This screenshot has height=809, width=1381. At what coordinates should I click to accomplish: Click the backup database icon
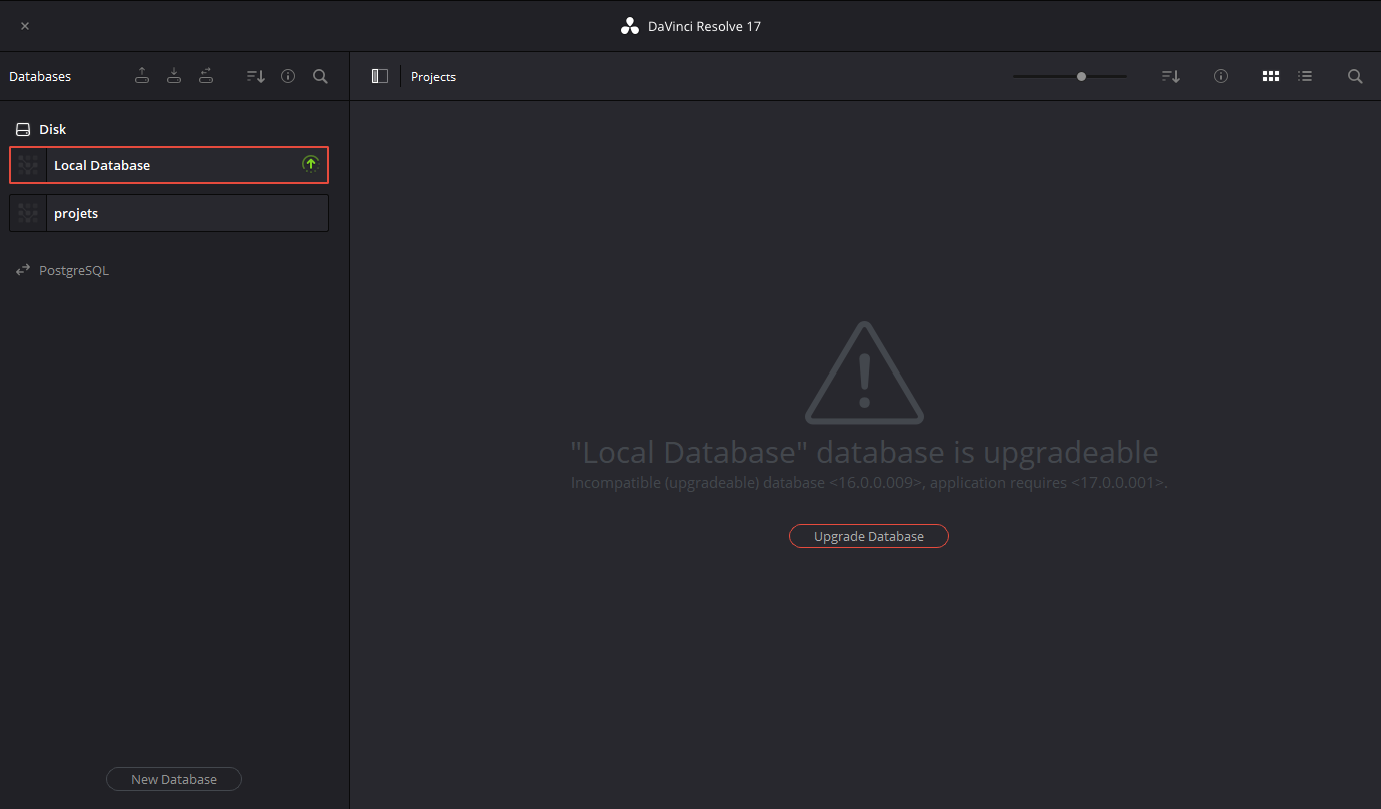[x=142, y=76]
